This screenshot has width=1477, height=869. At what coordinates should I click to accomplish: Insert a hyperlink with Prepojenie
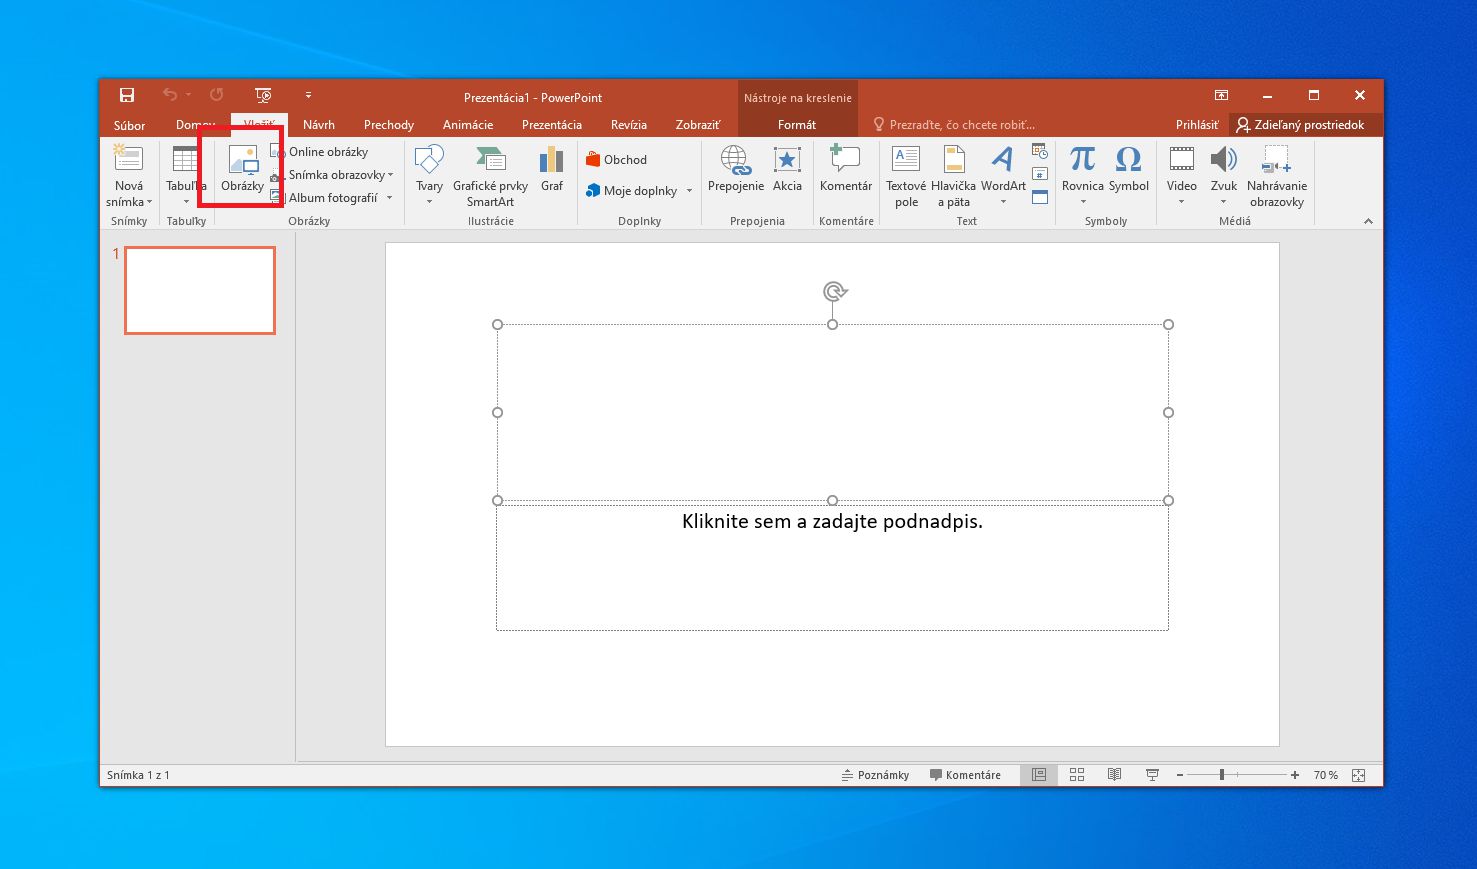[x=736, y=168]
